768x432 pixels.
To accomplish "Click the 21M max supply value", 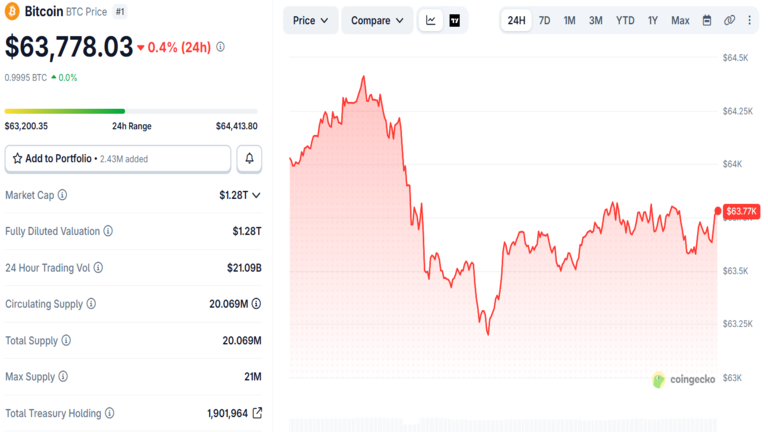I will pyautogui.click(x=253, y=376).
